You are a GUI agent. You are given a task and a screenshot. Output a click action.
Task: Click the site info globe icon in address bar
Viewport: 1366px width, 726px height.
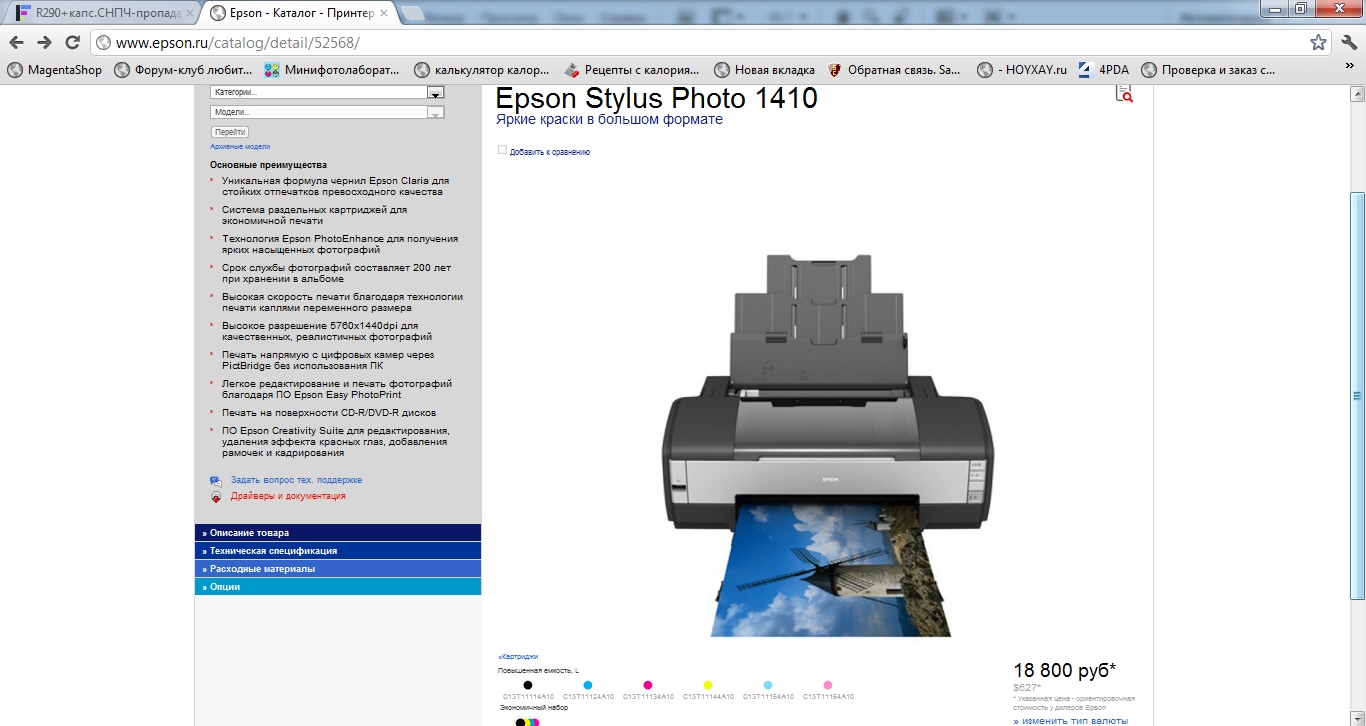point(103,42)
